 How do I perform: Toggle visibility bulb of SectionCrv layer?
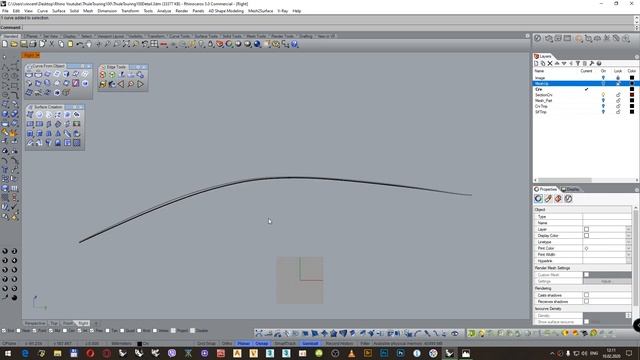tap(603, 95)
